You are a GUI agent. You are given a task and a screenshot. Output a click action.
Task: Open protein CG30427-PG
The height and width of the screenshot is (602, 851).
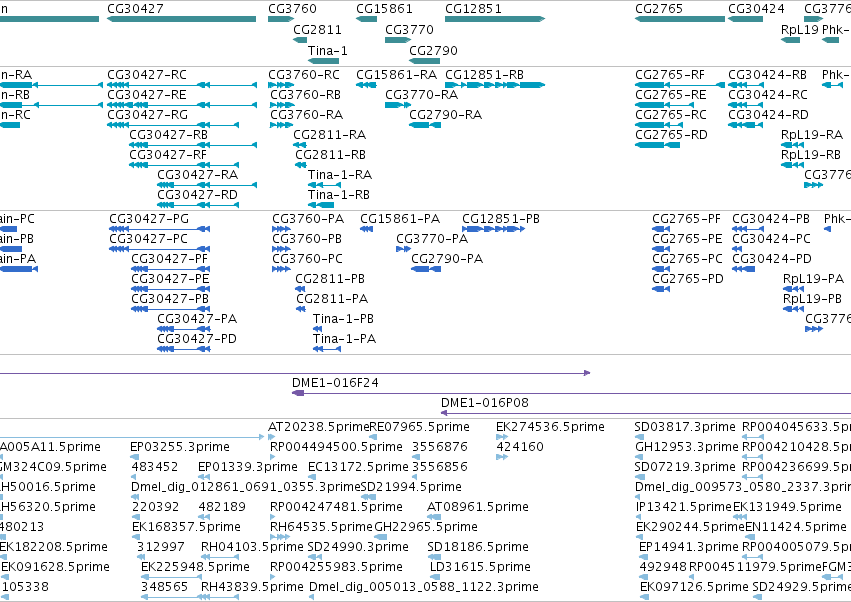(160, 229)
